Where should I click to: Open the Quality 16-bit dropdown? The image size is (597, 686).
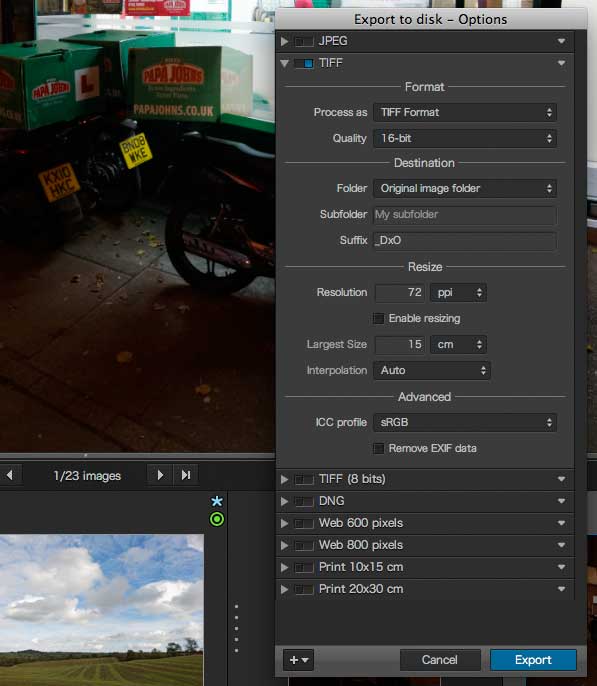pos(464,138)
